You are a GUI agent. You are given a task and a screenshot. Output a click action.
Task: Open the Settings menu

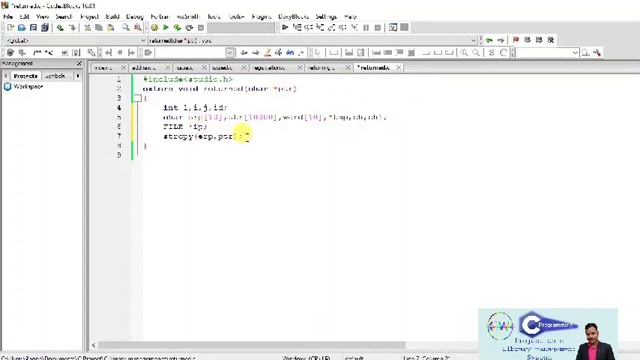point(326,17)
